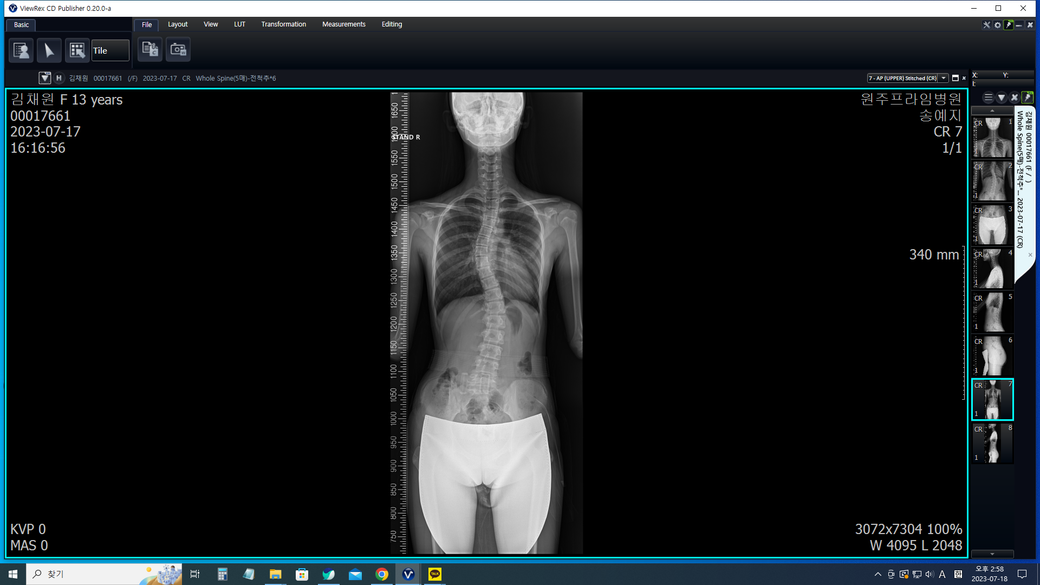The image size is (1040, 585).
Task: Open the Transformation menu
Action: tap(283, 24)
